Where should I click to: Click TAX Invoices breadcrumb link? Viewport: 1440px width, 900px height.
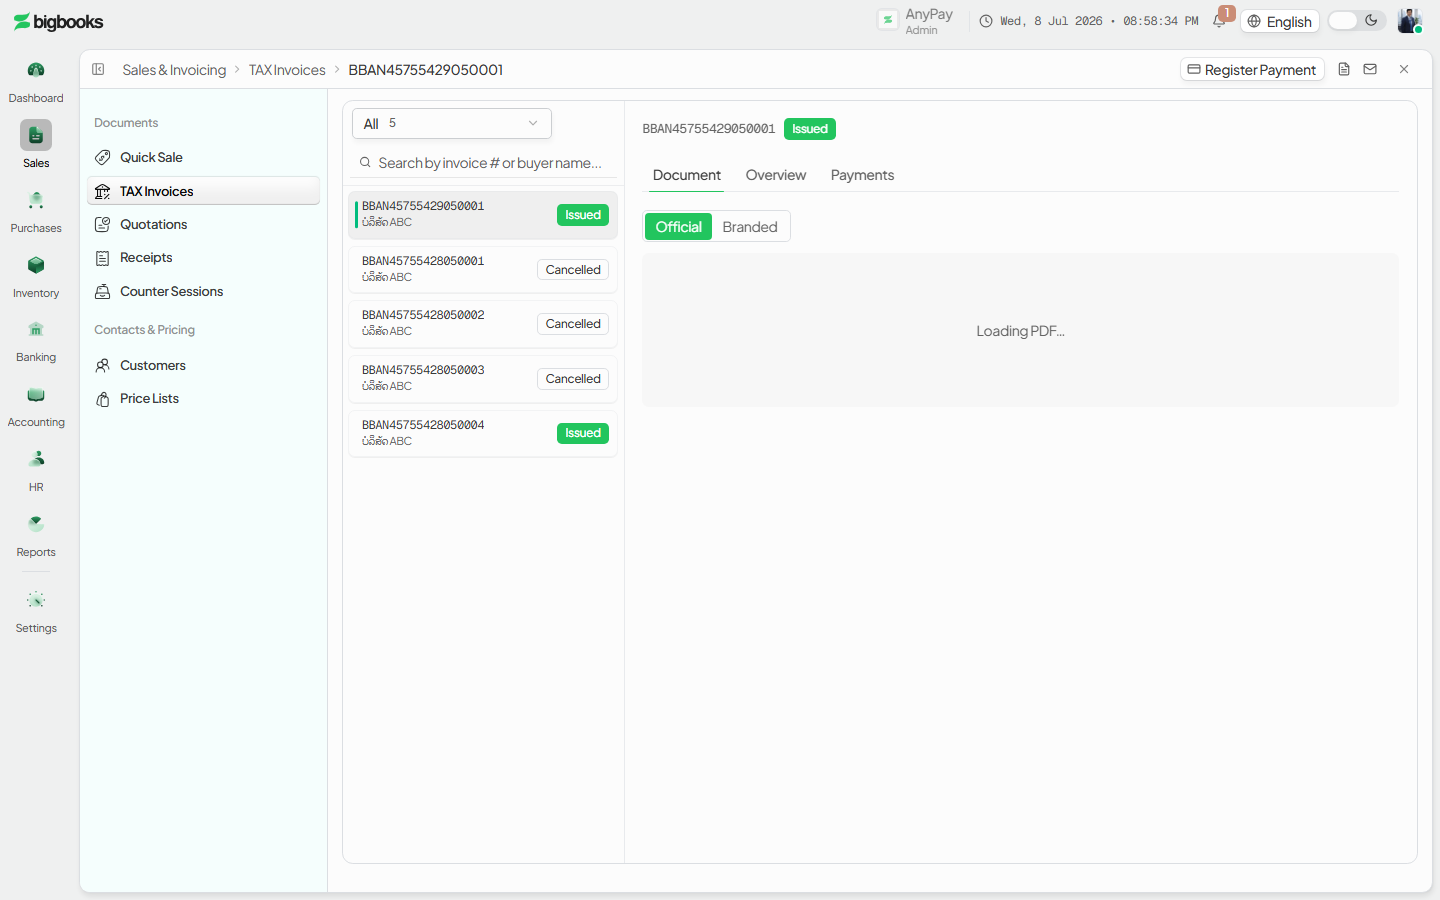pos(287,70)
